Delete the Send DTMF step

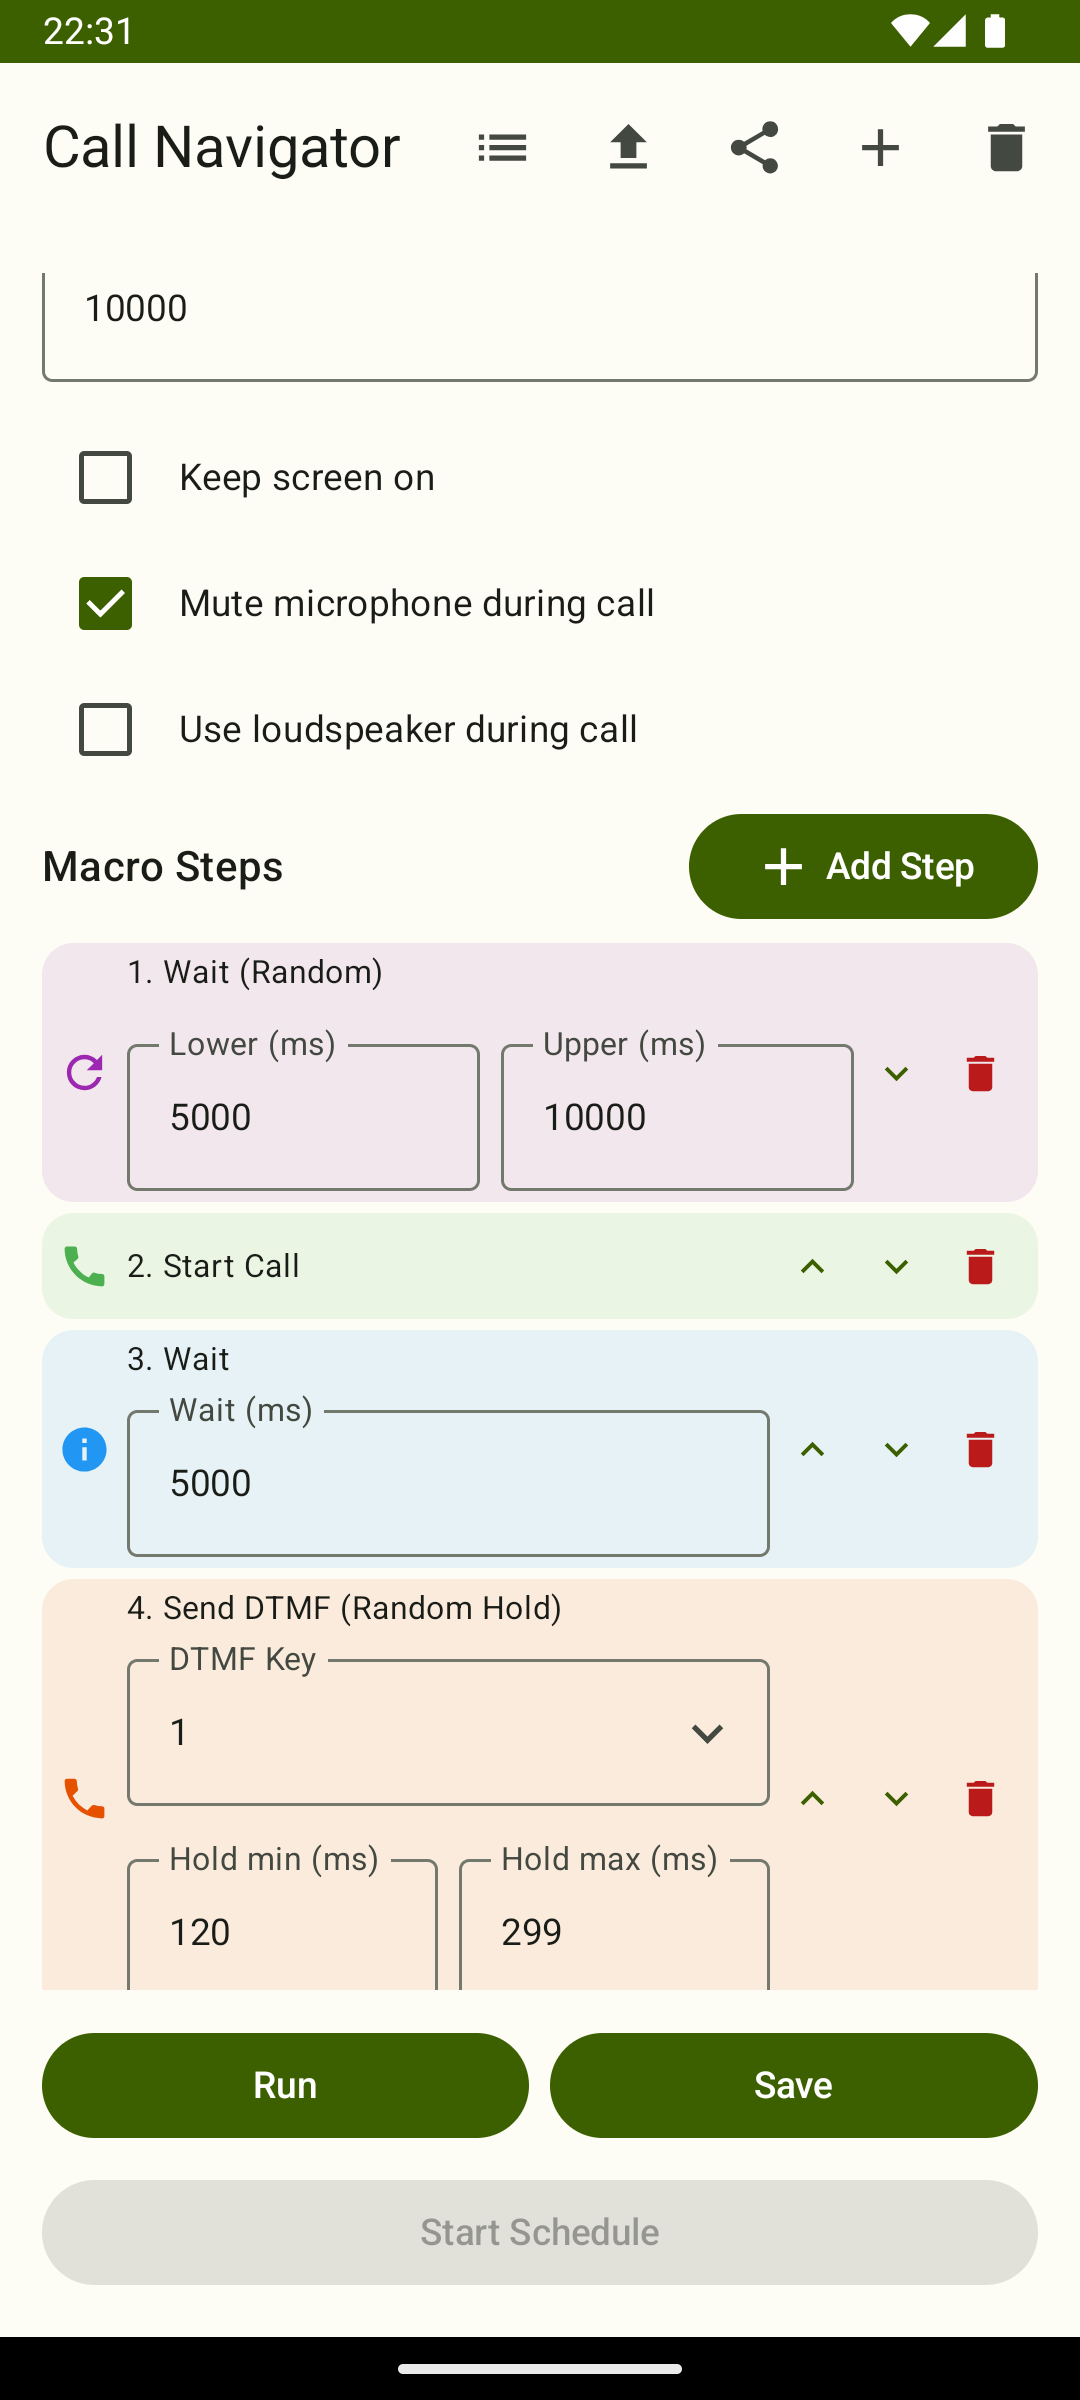tap(980, 1798)
